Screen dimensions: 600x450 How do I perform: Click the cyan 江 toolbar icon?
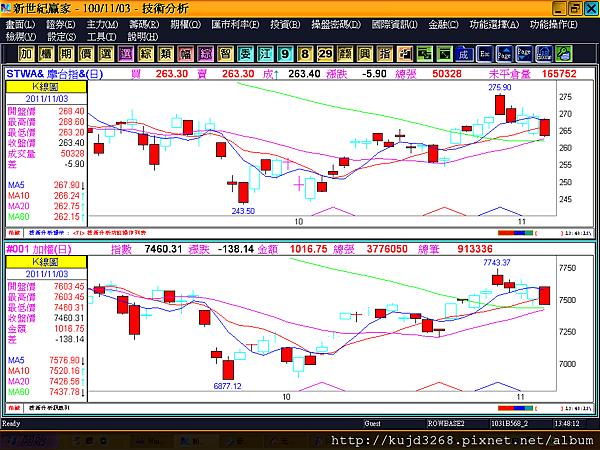pos(265,54)
